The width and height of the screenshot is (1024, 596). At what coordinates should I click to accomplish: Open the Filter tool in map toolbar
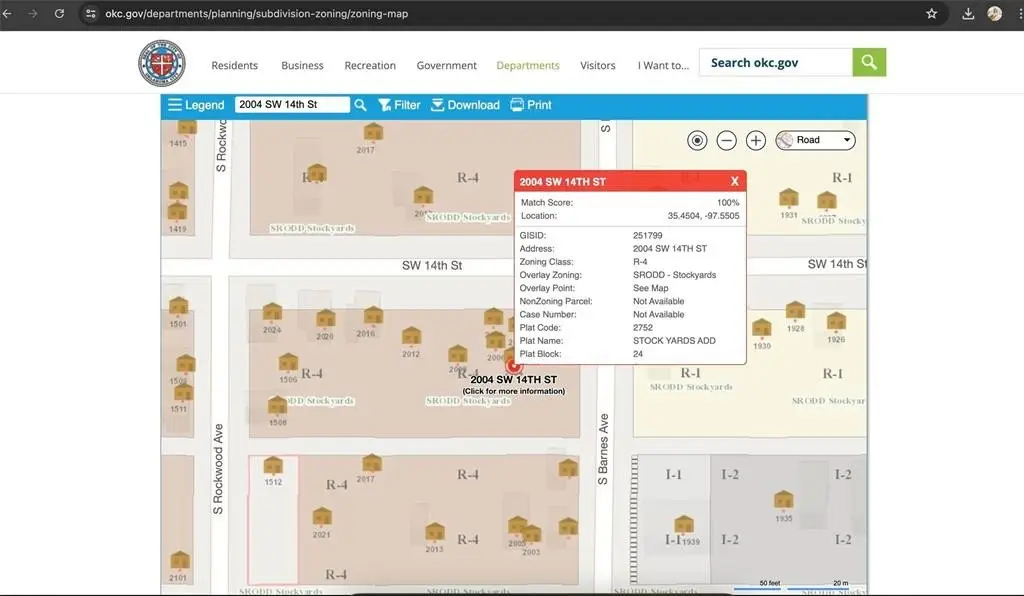point(398,105)
